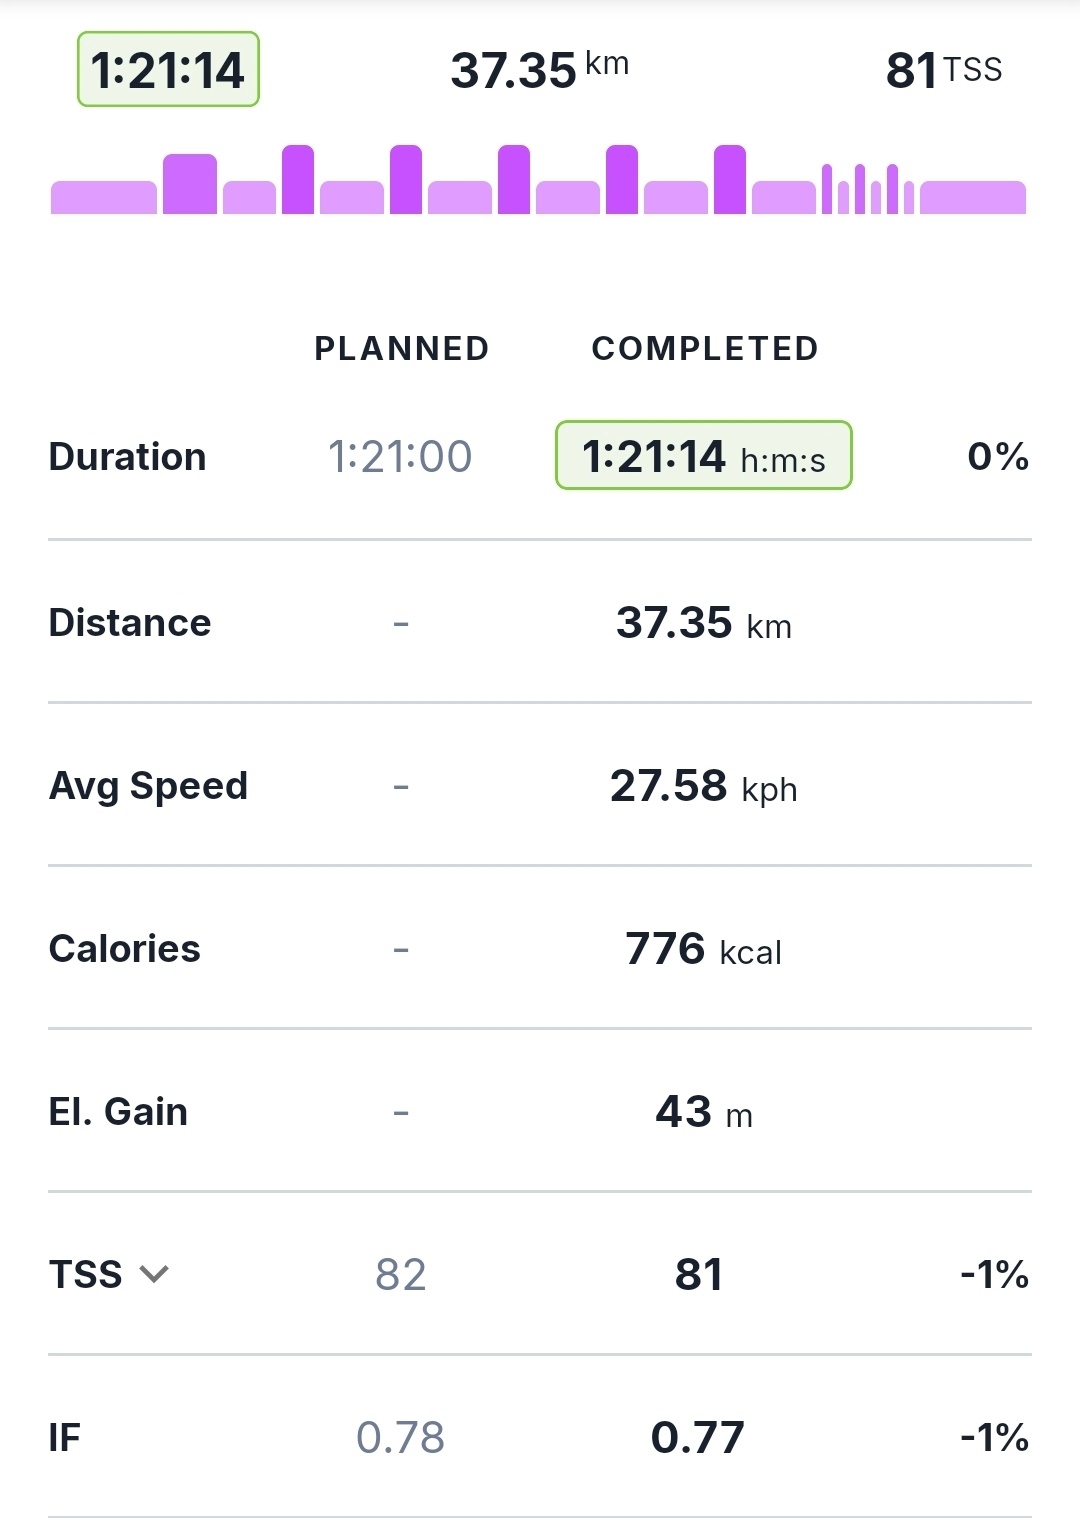Tap the 0% duration compliance value
This screenshot has height=1518, width=1080.
[997, 457]
